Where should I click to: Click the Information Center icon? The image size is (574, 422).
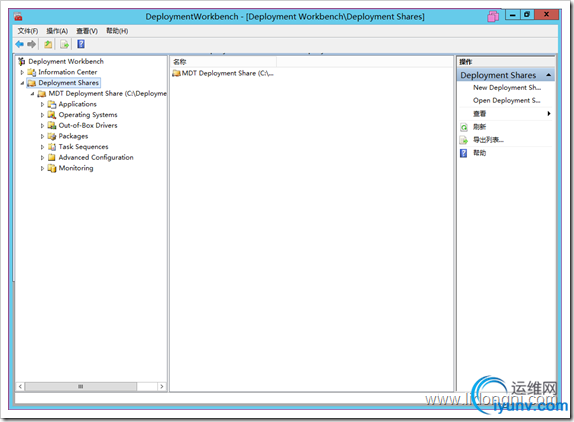tap(31, 72)
